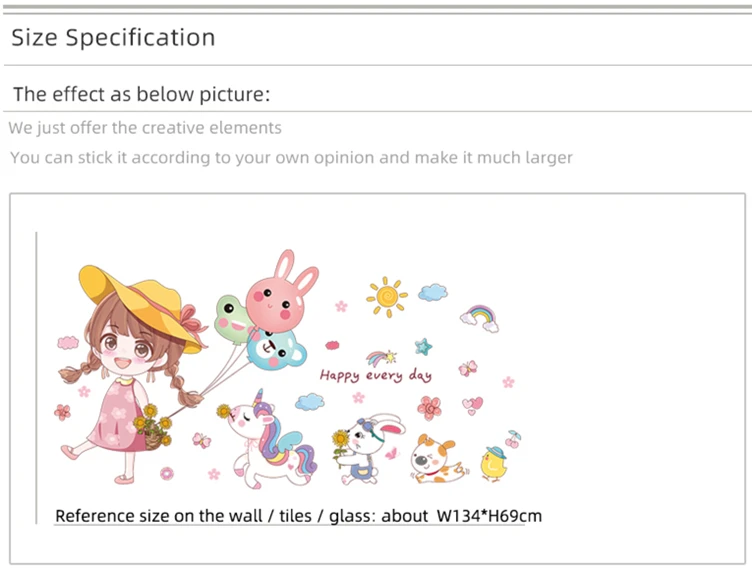The image size is (752, 569).
Task: Select the yellow chick wearing hat
Action: point(494,464)
